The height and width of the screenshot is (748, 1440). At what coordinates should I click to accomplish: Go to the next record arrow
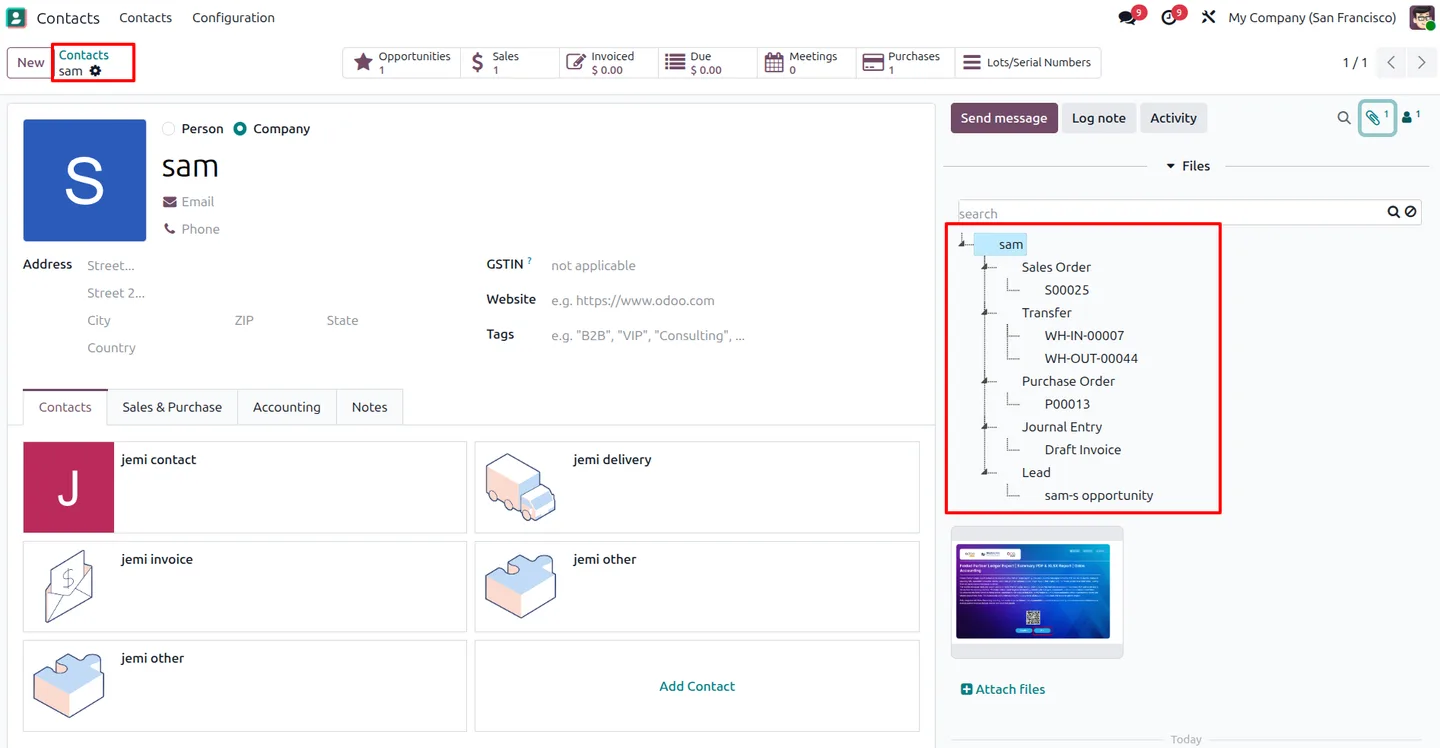tap(1421, 62)
